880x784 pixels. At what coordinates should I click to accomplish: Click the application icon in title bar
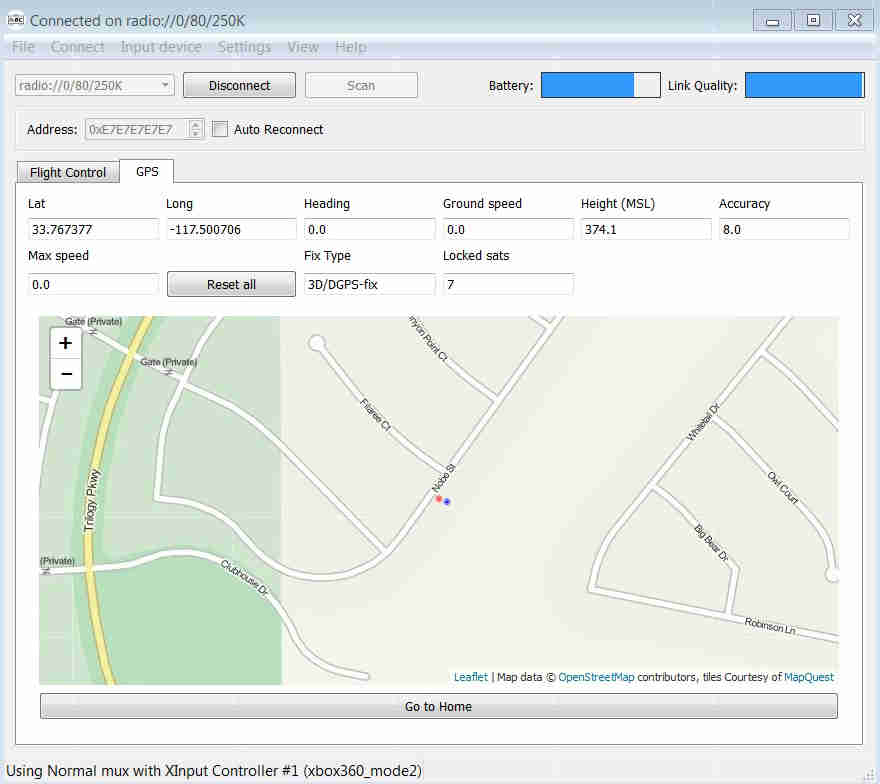(x=15, y=20)
